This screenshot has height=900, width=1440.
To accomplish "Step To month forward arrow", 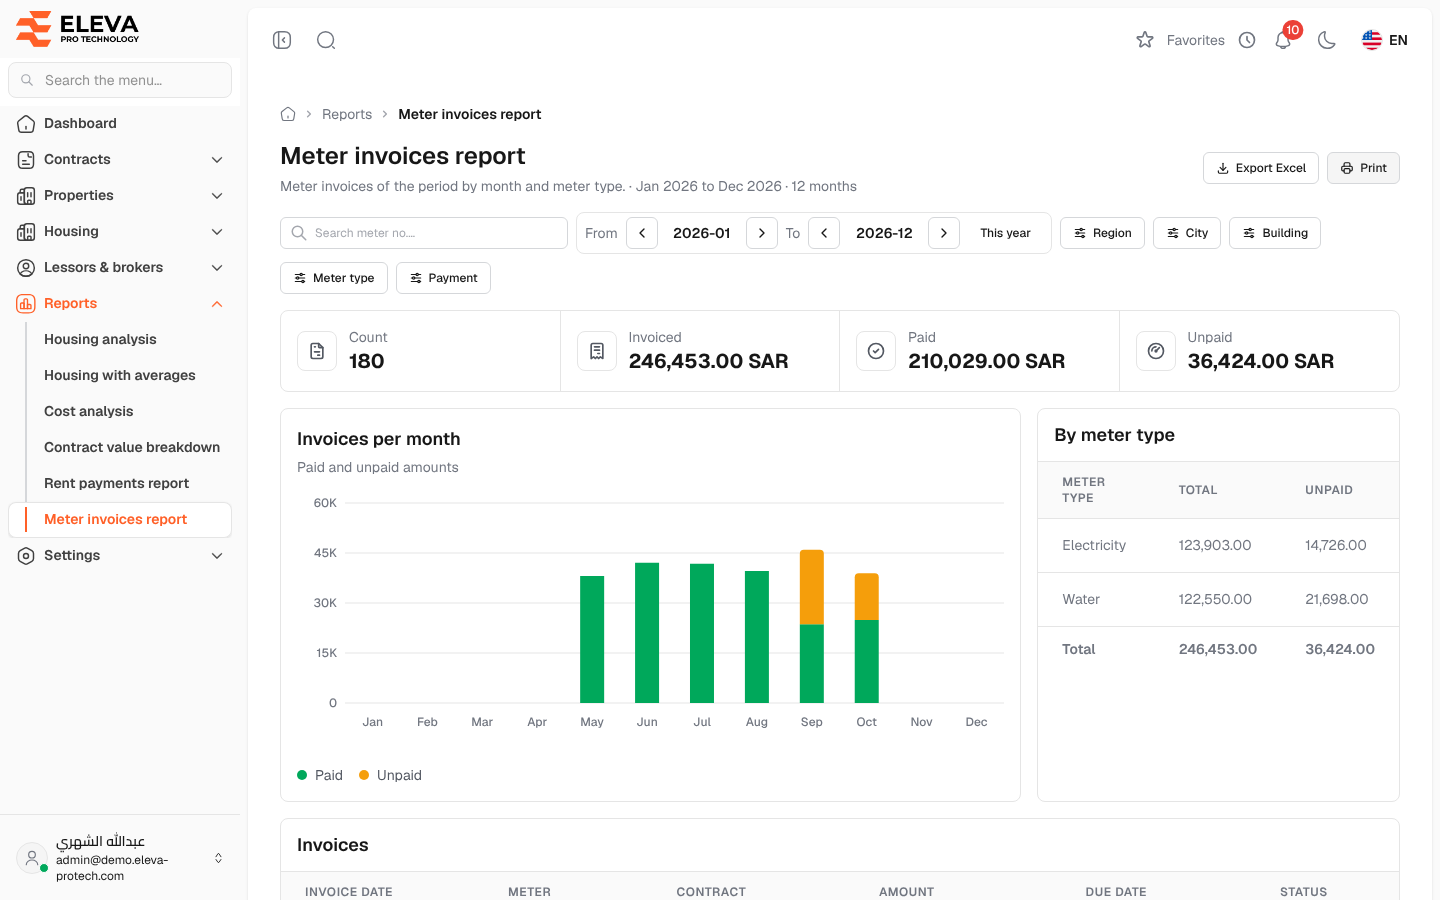I will pos(944,233).
